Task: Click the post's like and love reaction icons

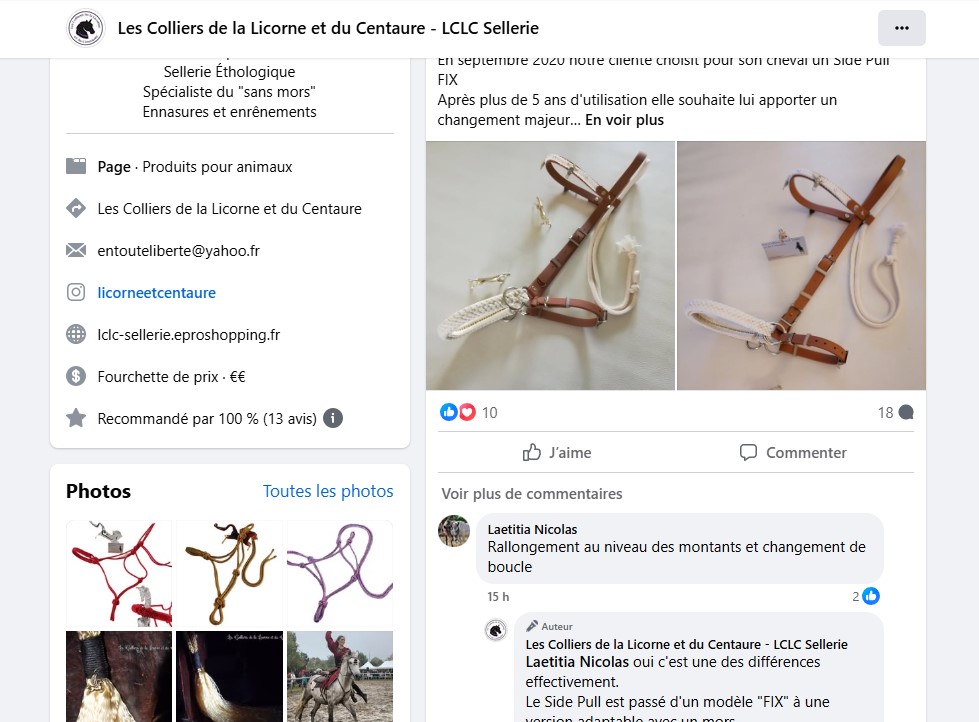Action: (458, 412)
